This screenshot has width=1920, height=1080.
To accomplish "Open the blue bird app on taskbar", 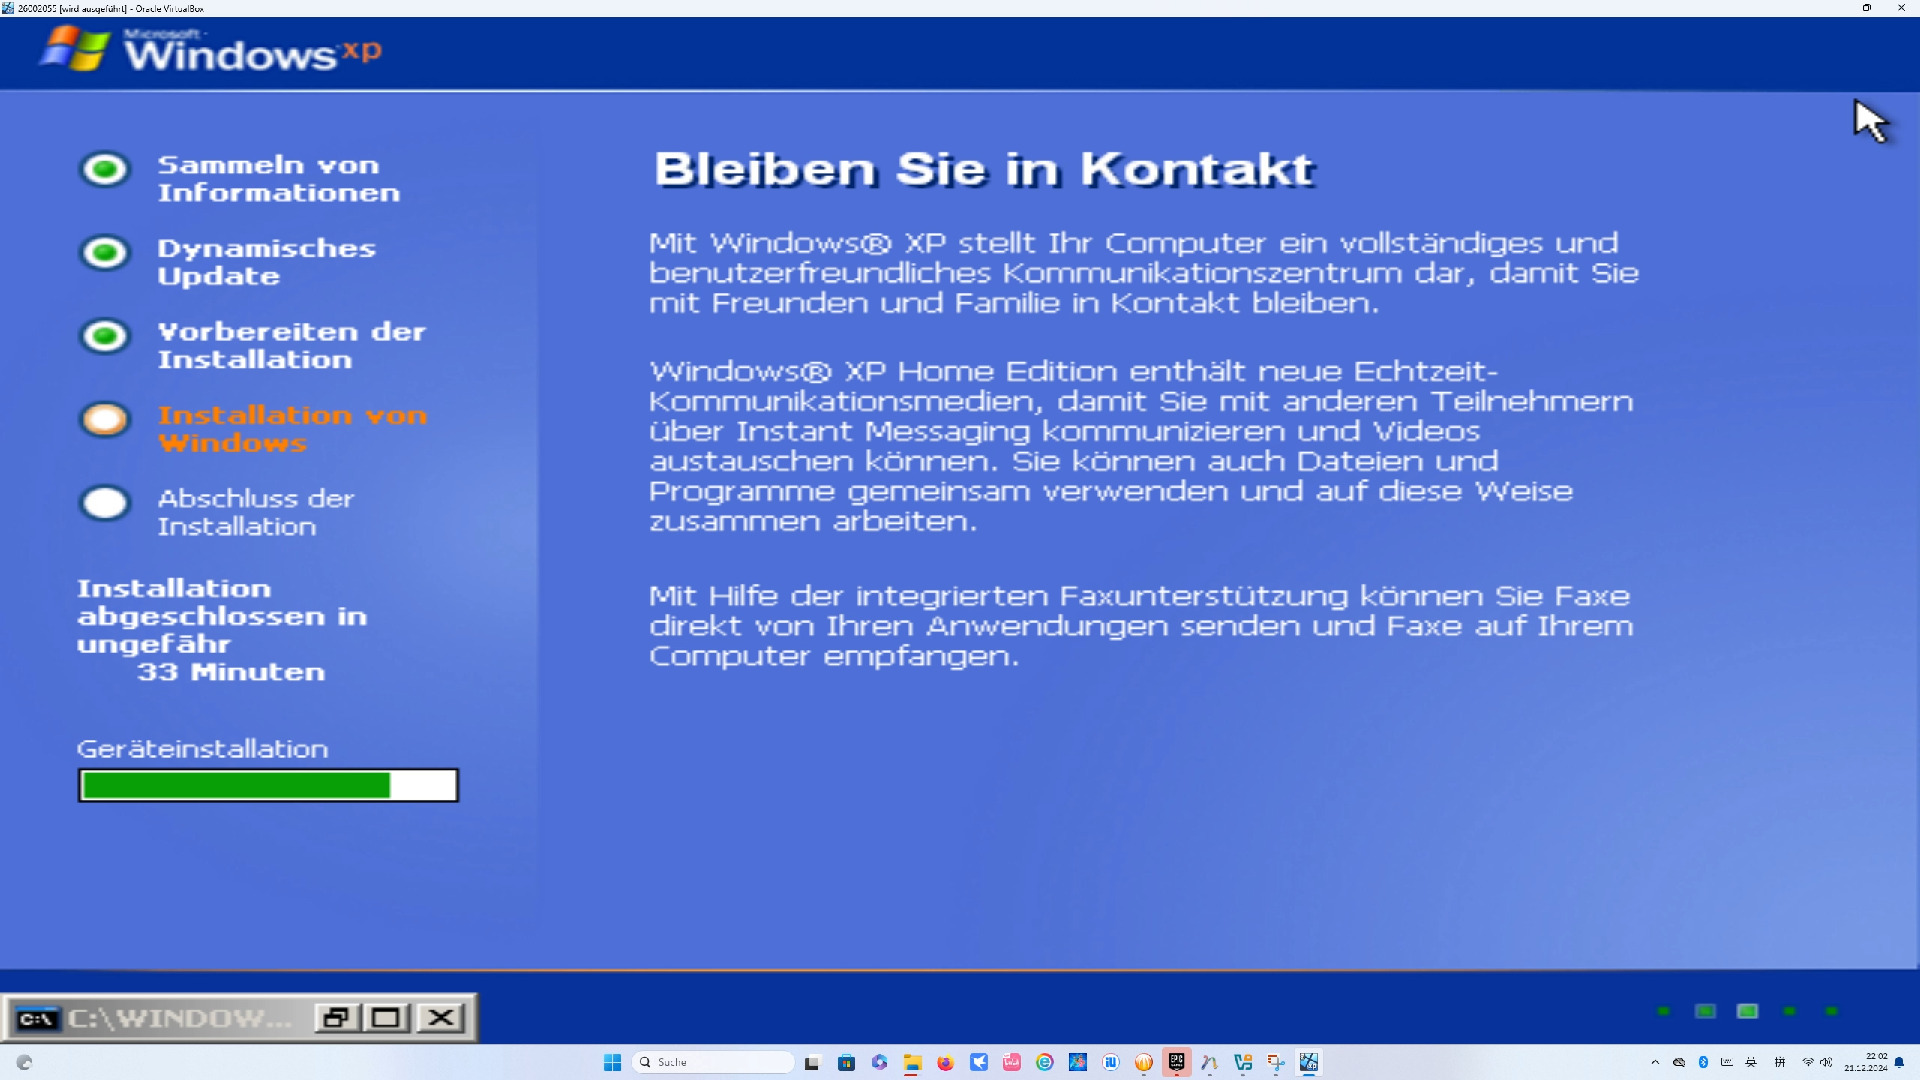I will 979,1062.
